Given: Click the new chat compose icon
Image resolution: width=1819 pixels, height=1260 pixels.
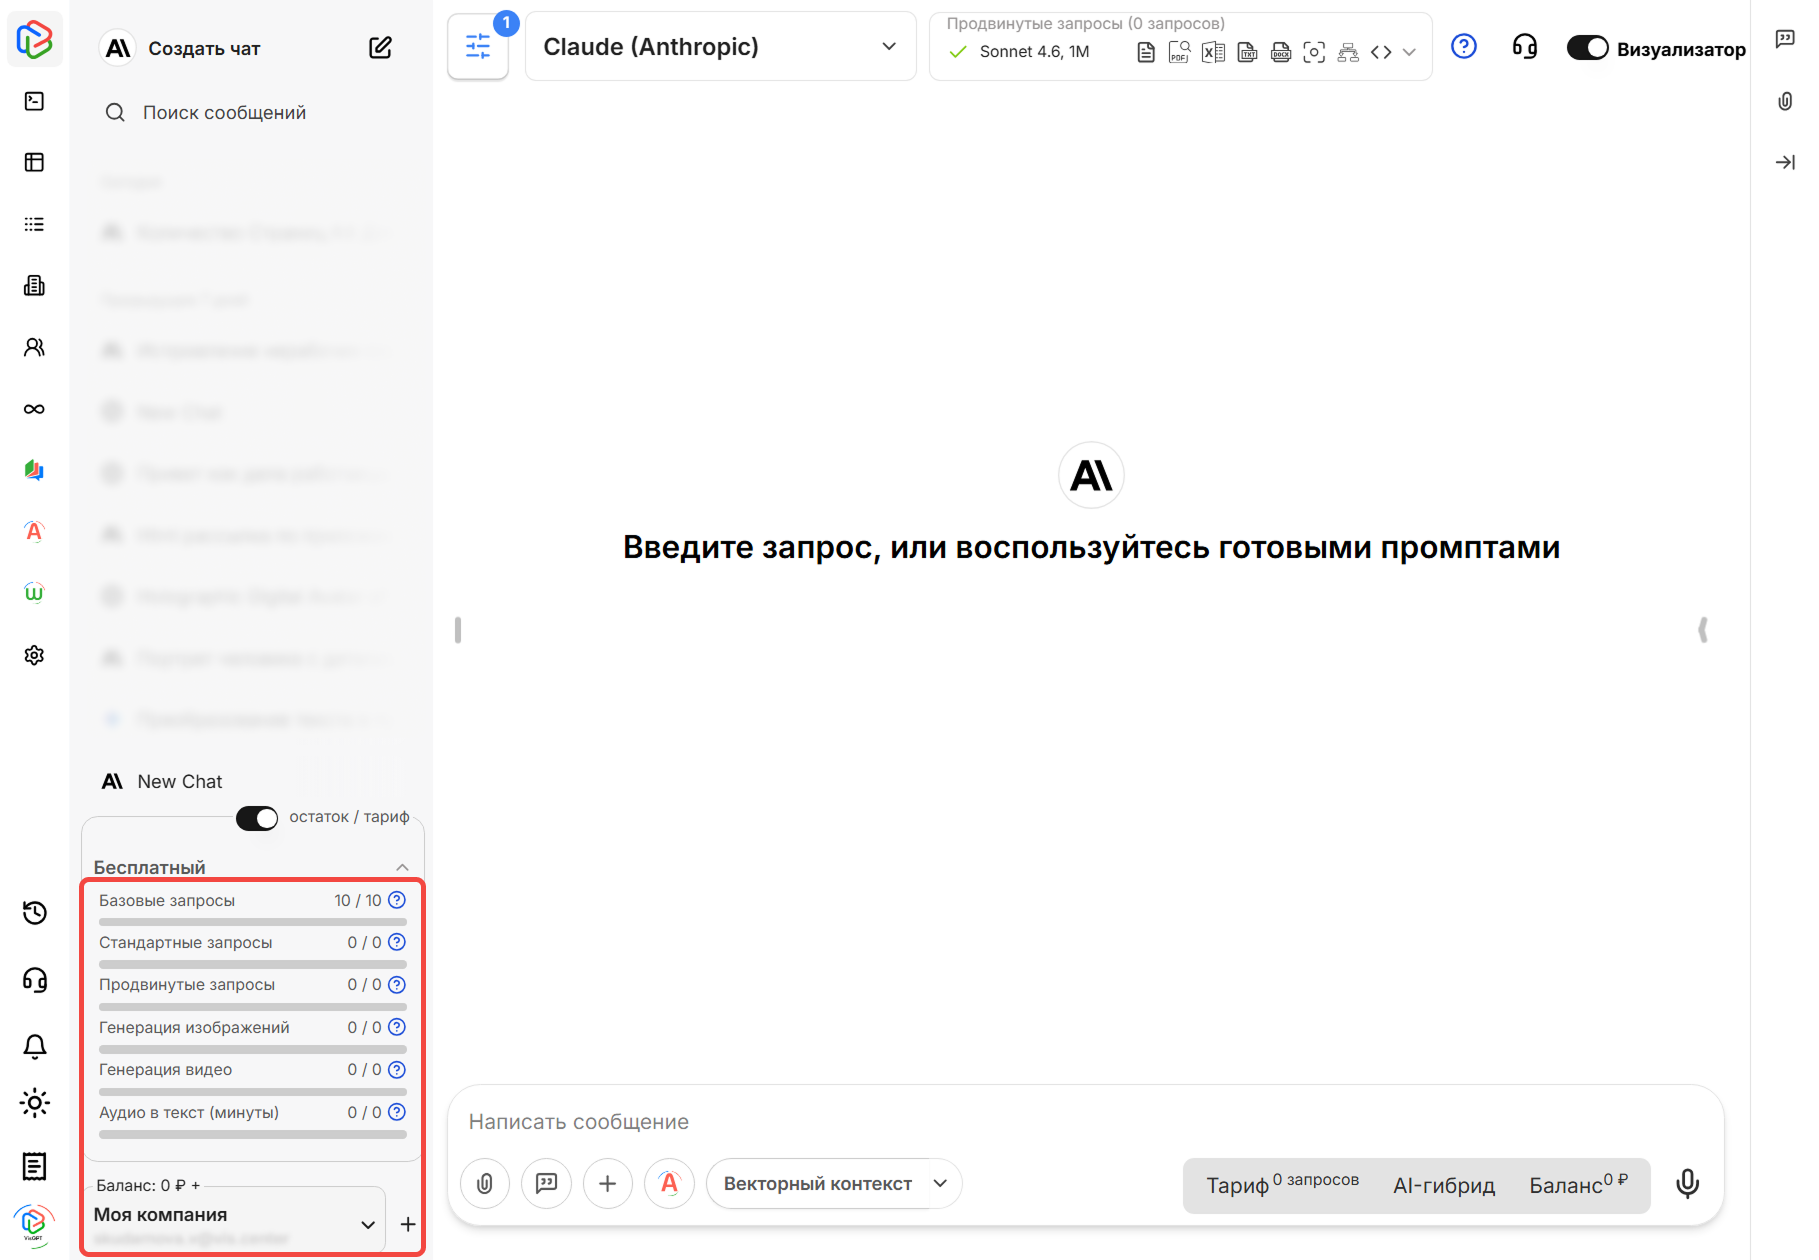Looking at the screenshot, I should pos(380,48).
